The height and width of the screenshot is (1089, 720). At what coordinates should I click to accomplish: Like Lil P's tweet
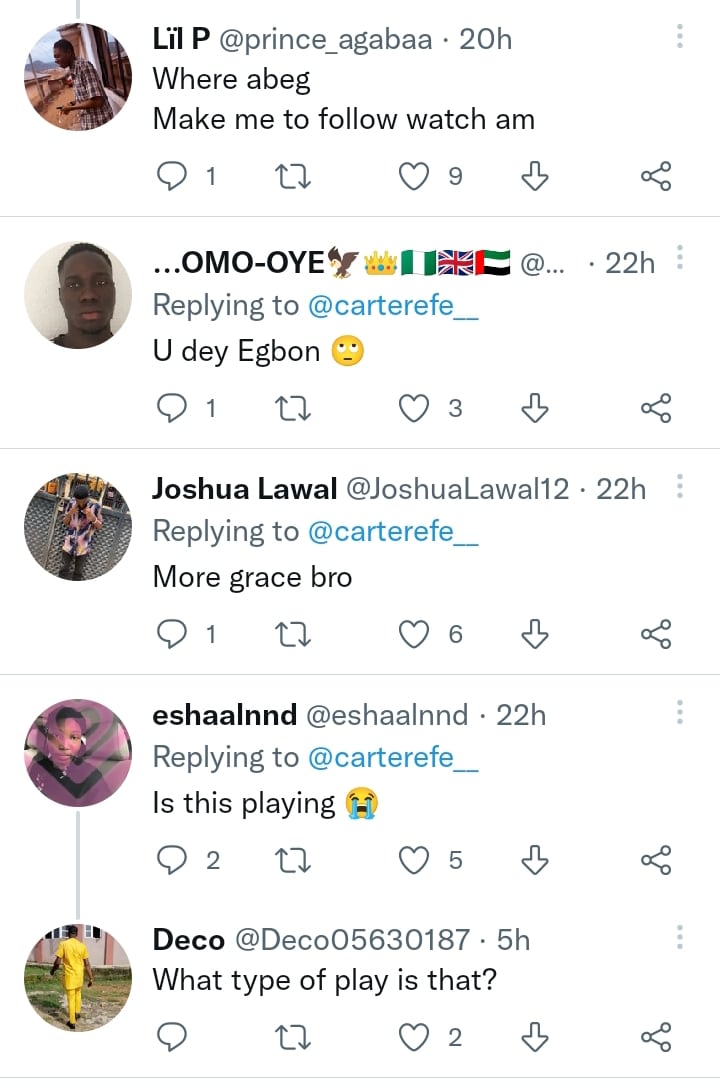pos(413,177)
